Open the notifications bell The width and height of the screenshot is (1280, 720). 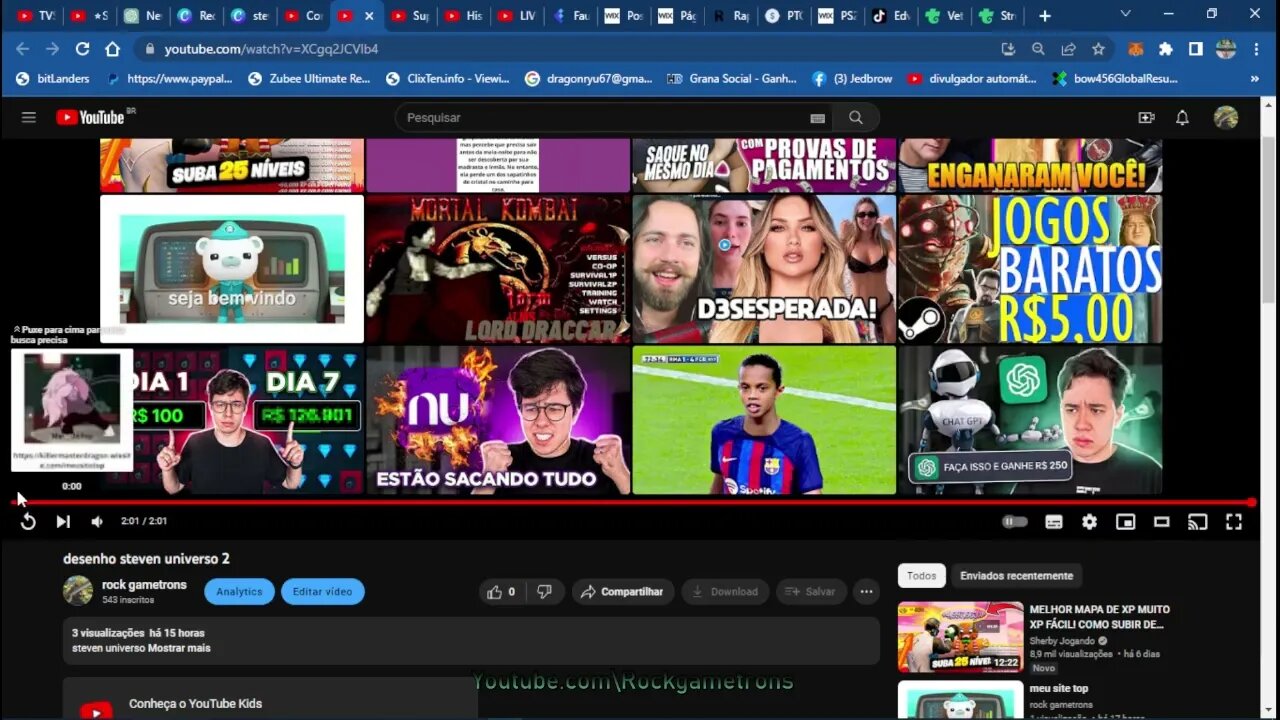point(1182,117)
